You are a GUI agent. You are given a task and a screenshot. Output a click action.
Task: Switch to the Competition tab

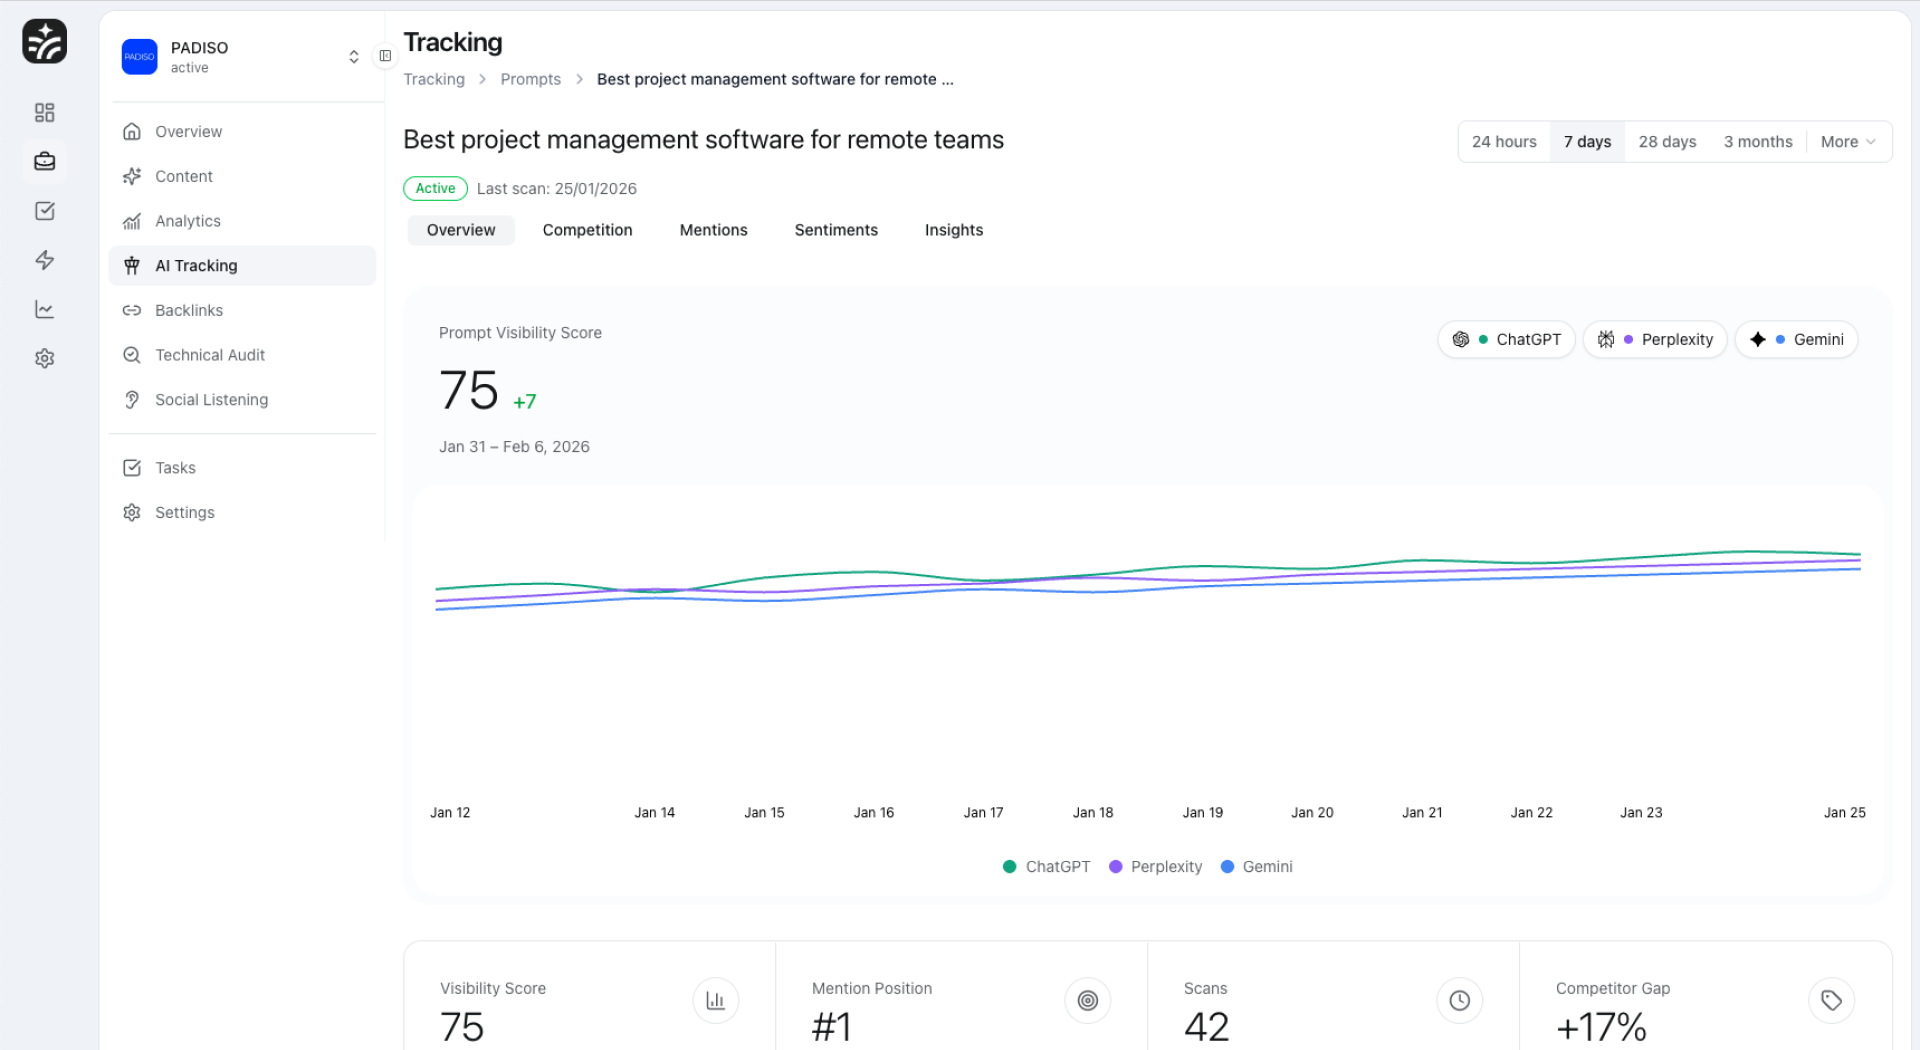tap(587, 230)
